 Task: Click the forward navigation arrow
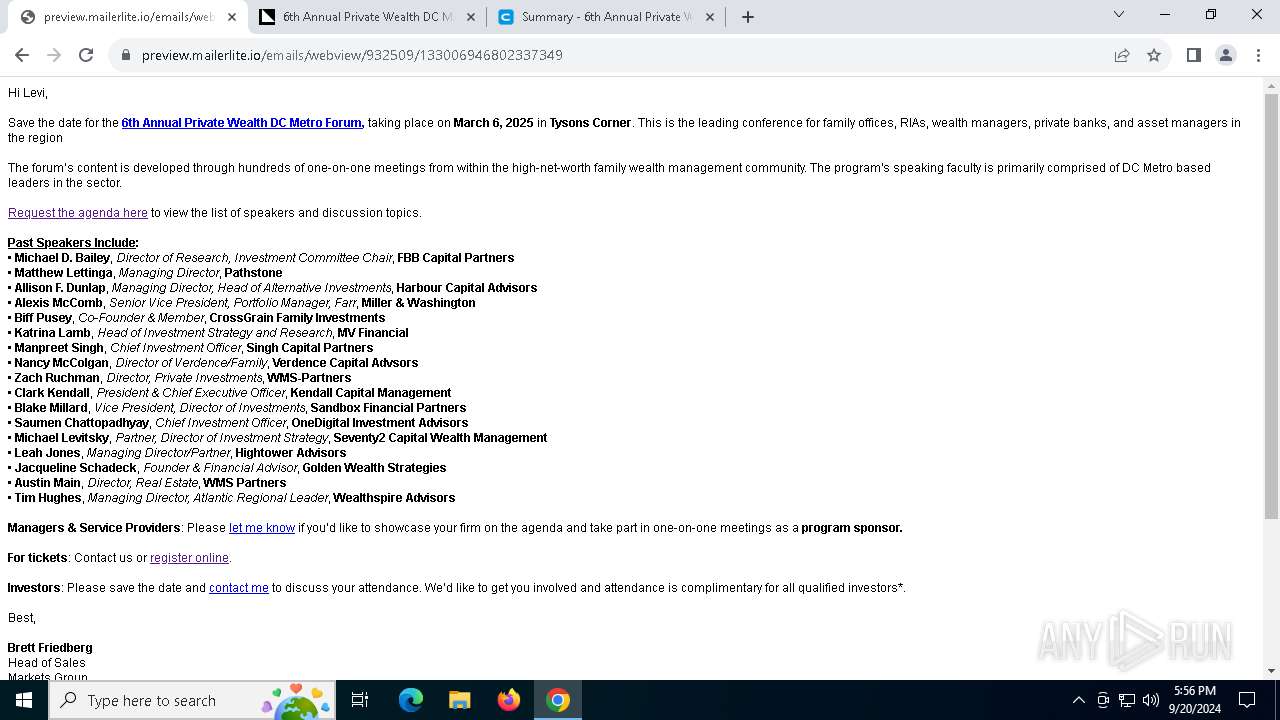pyautogui.click(x=54, y=55)
